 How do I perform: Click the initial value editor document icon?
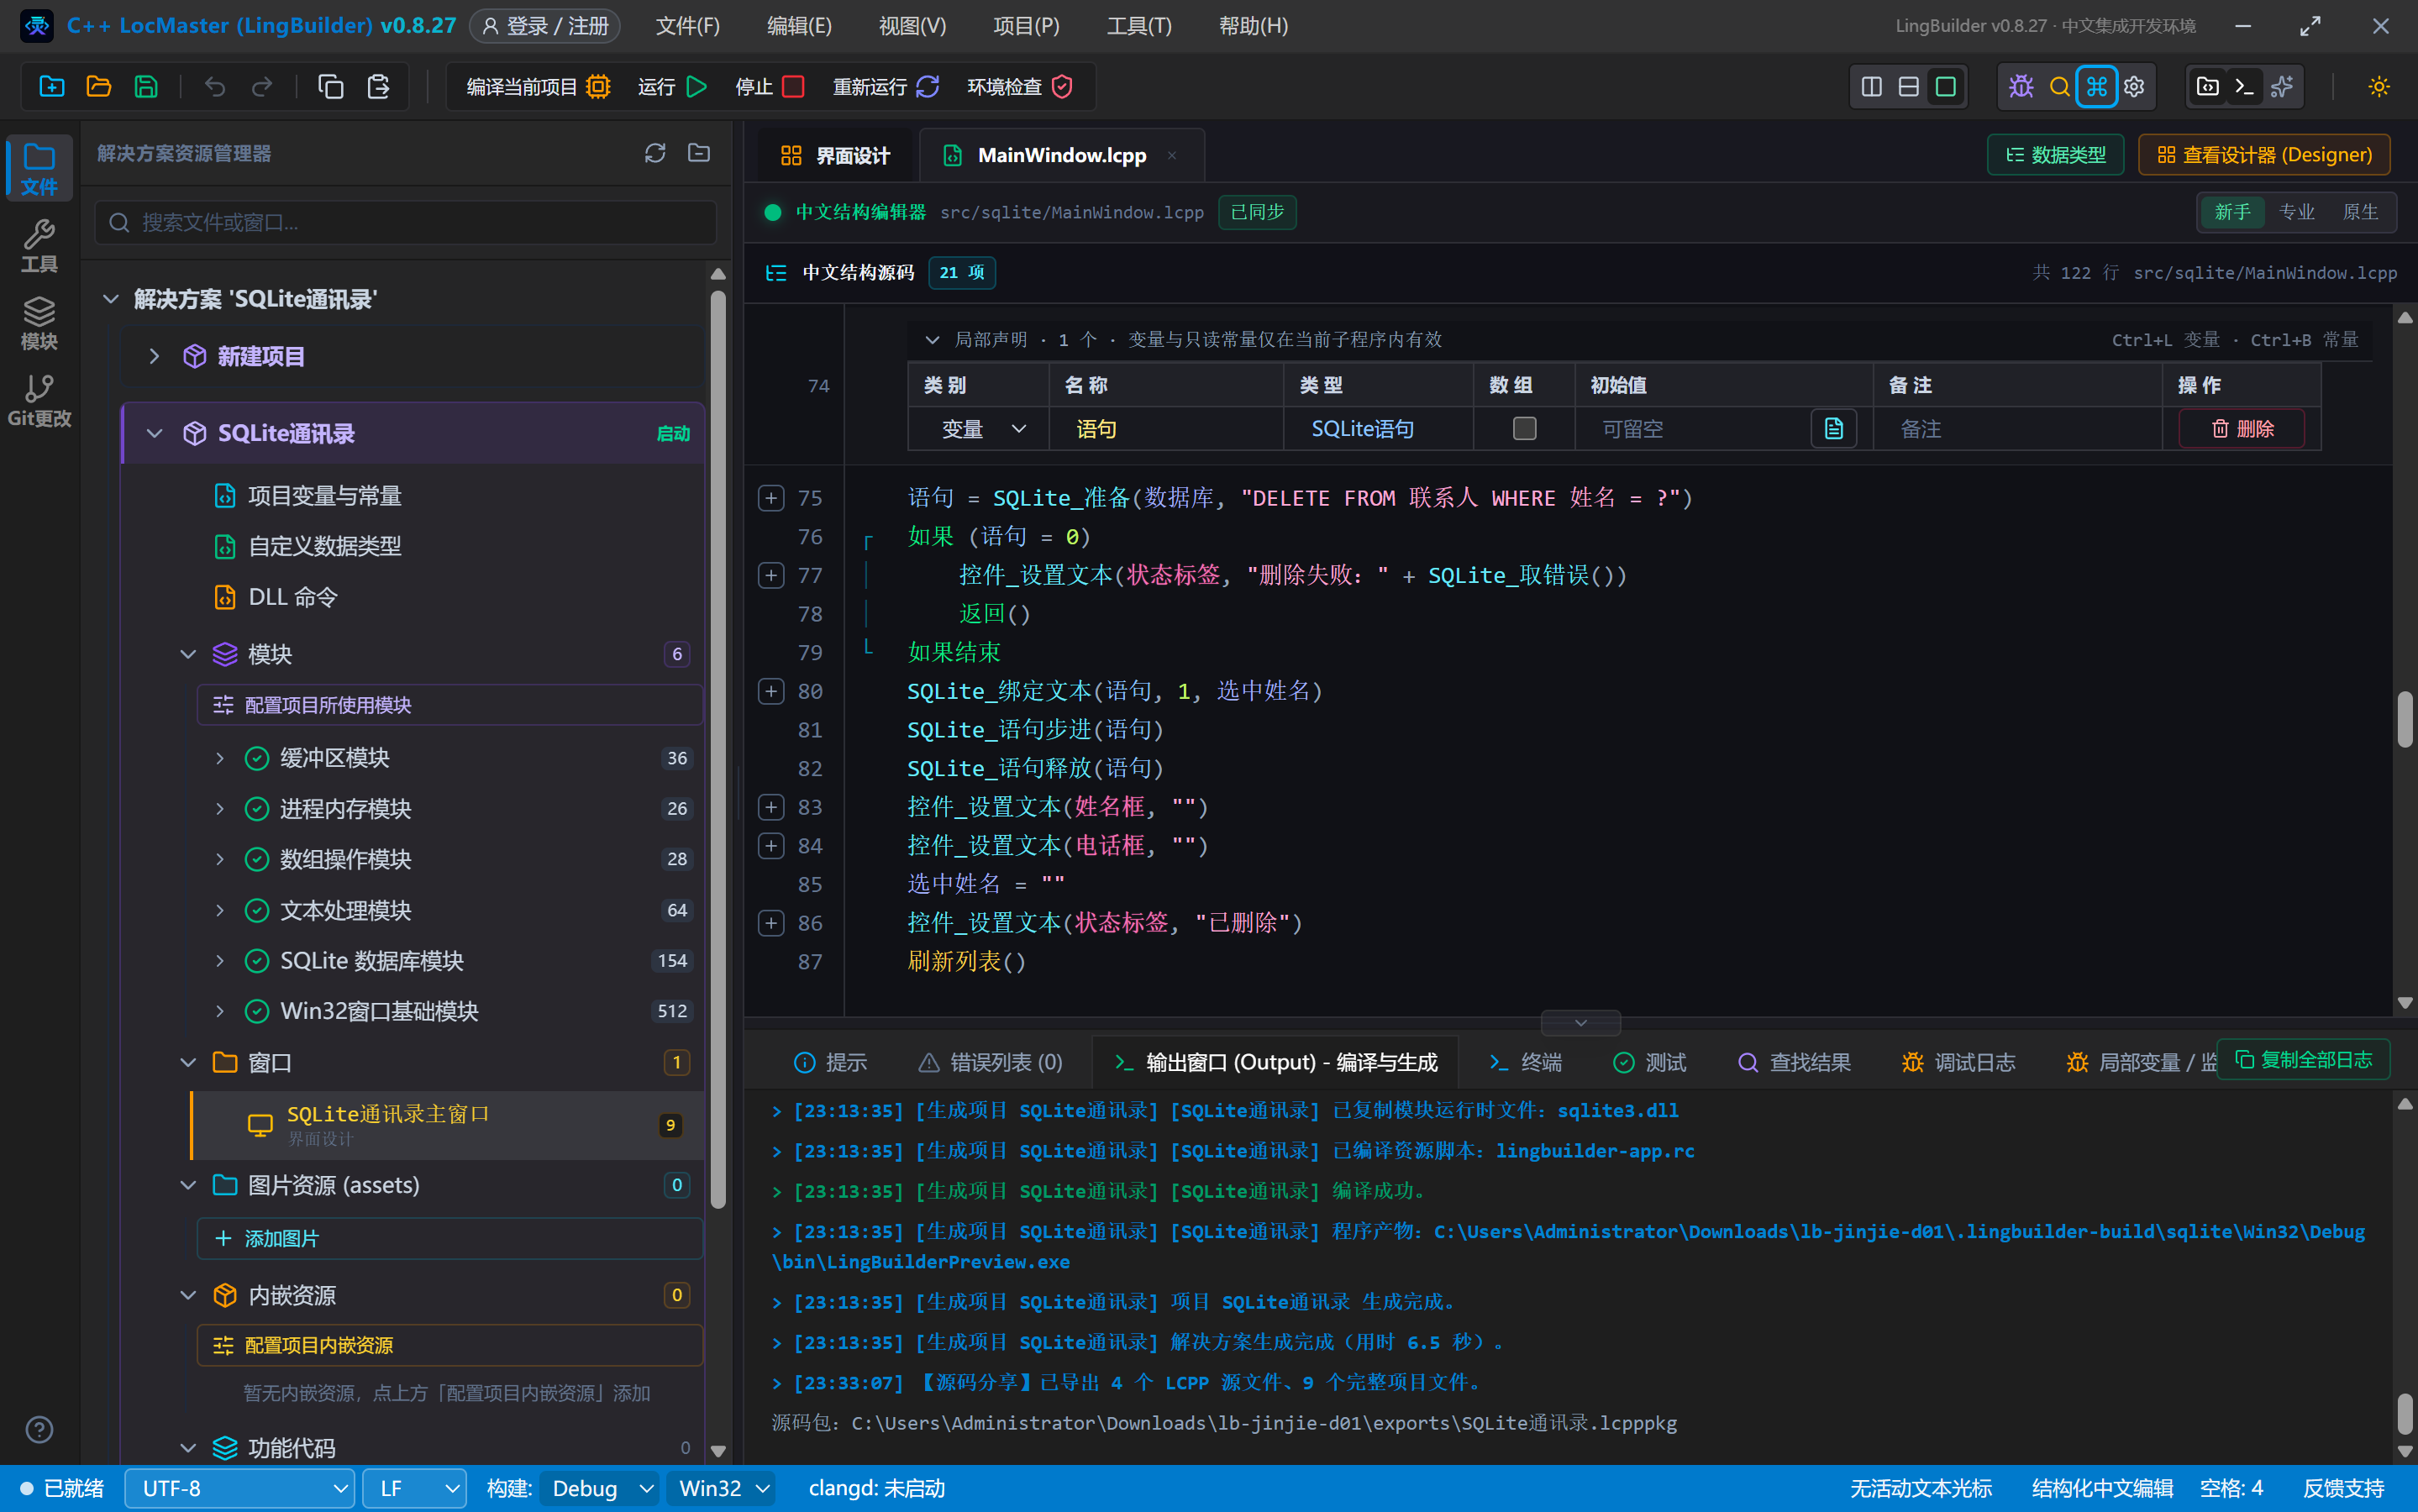point(1833,429)
